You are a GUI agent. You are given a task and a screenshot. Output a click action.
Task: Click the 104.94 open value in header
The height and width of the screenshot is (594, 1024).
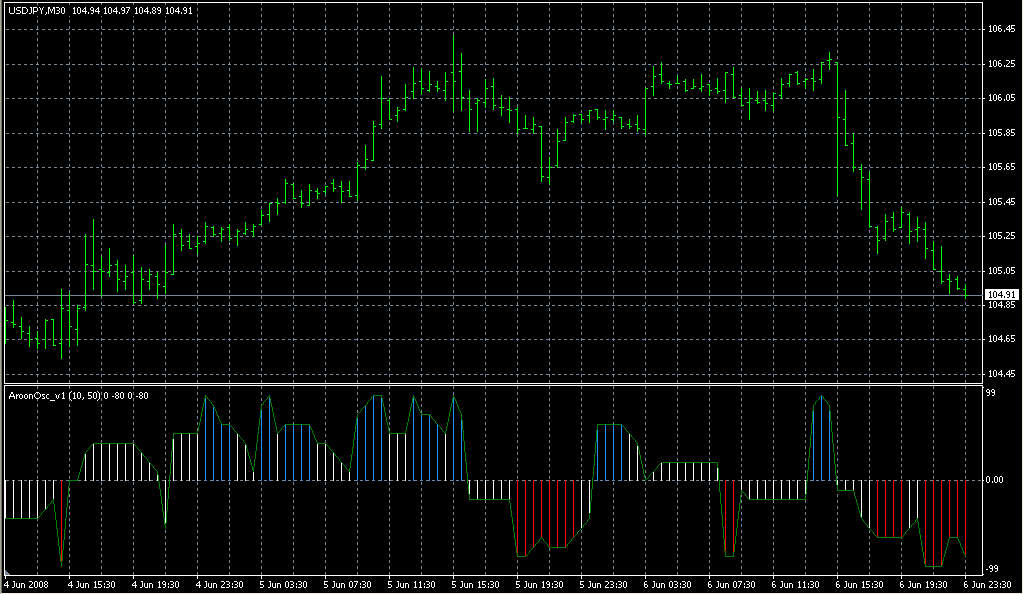coord(85,10)
